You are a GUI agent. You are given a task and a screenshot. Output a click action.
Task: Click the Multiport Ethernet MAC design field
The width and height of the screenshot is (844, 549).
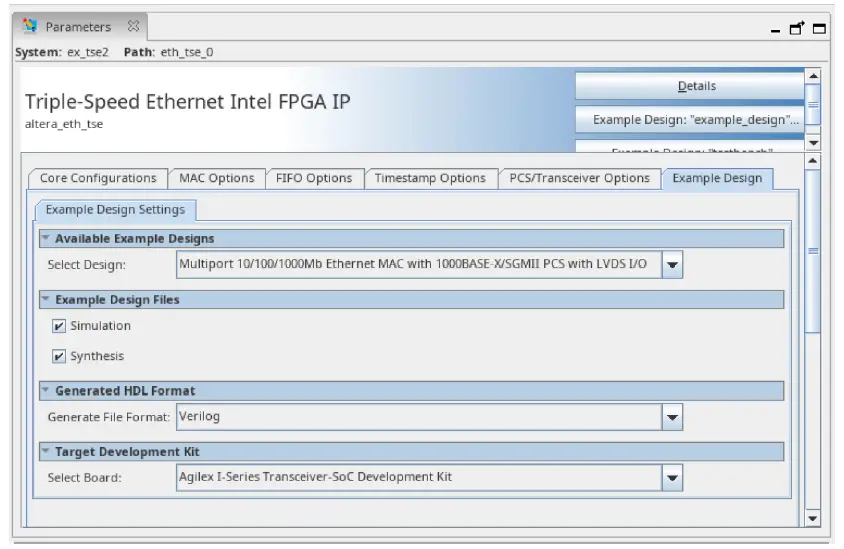click(419, 265)
